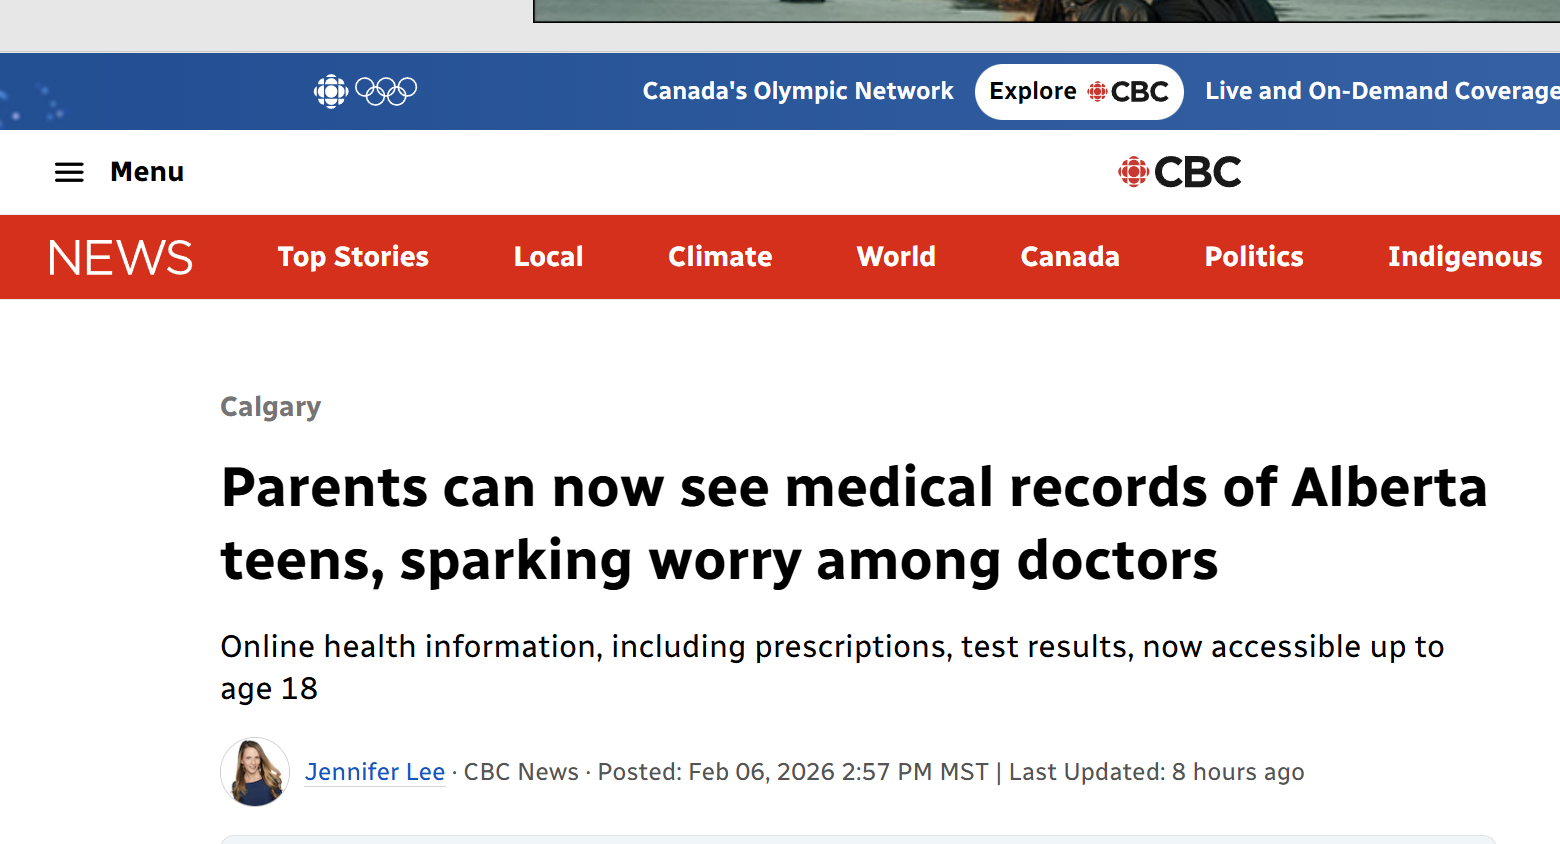Click the advertisement banner at top
This screenshot has width=1560, height=844.
coord(1046,10)
